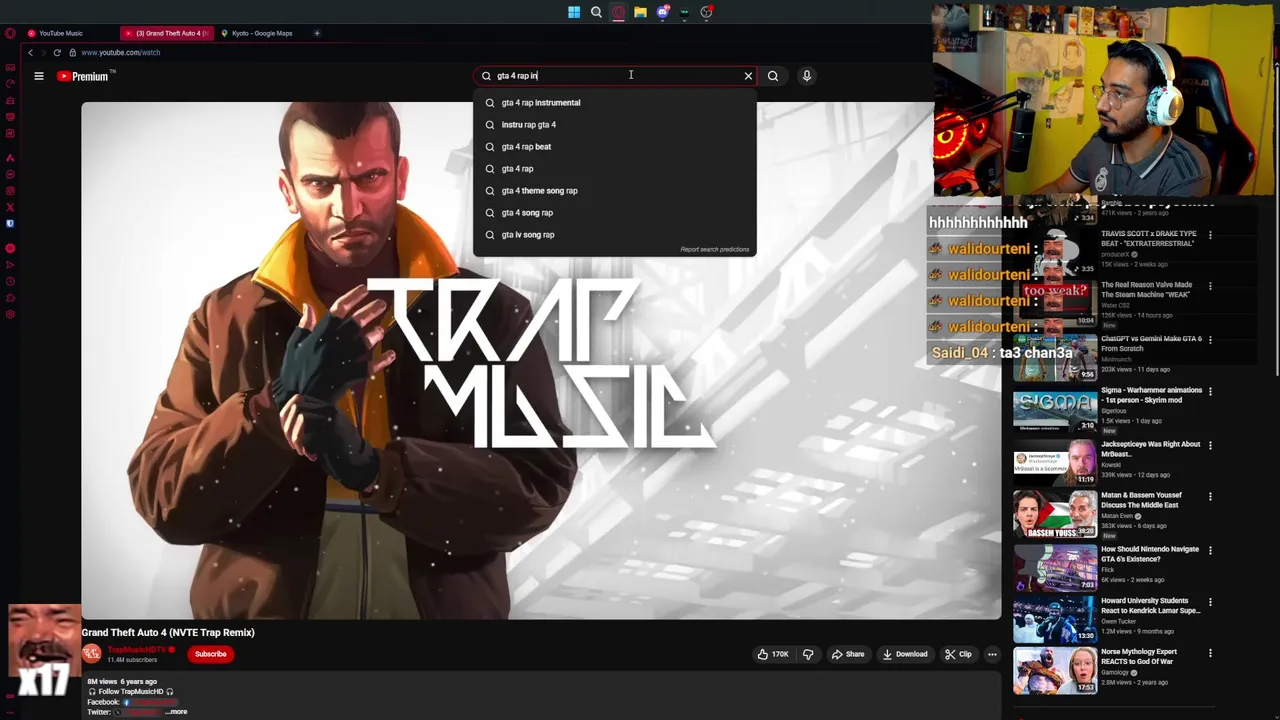Open the Opera menu logo at top-left
The image size is (1280, 720).
pyautogui.click(x=10, y=33)
